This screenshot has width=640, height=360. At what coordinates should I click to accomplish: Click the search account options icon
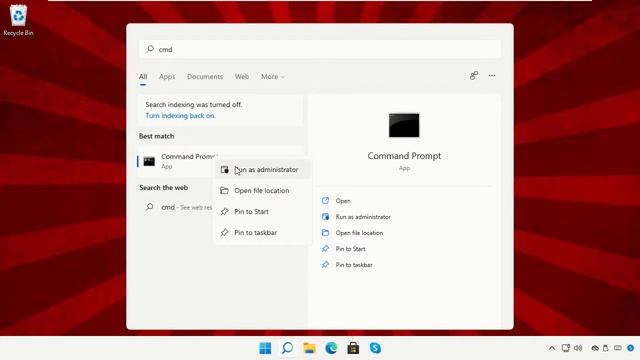pos(473,76)
